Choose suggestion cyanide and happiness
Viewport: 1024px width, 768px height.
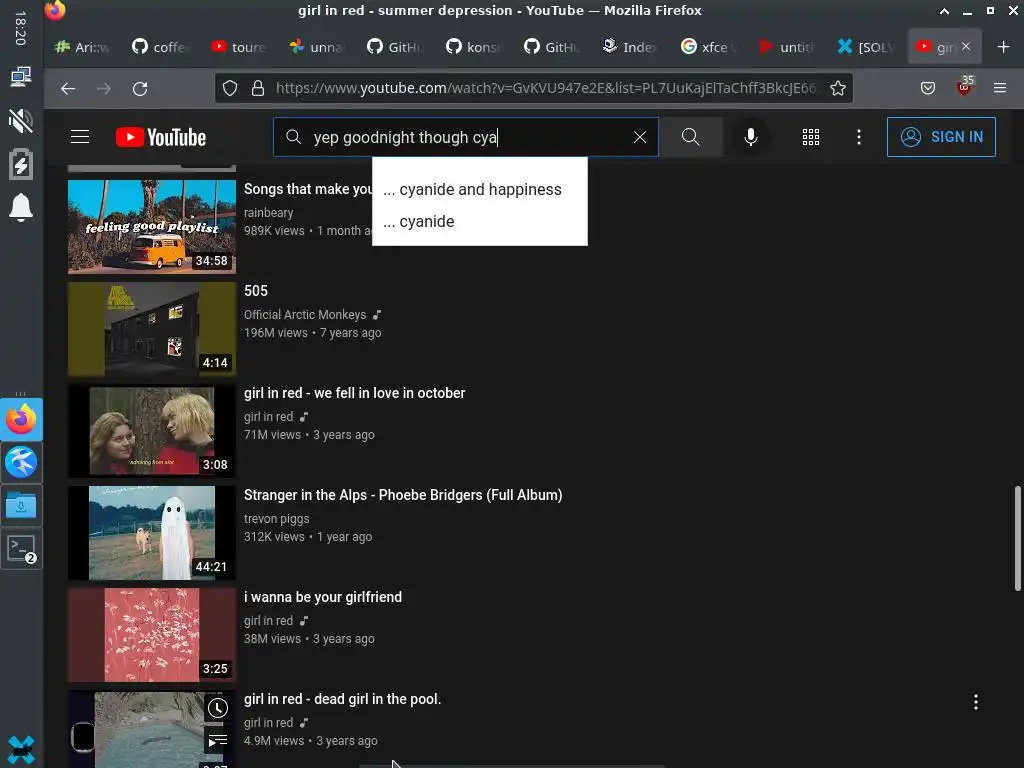click(x=479, y=189)
